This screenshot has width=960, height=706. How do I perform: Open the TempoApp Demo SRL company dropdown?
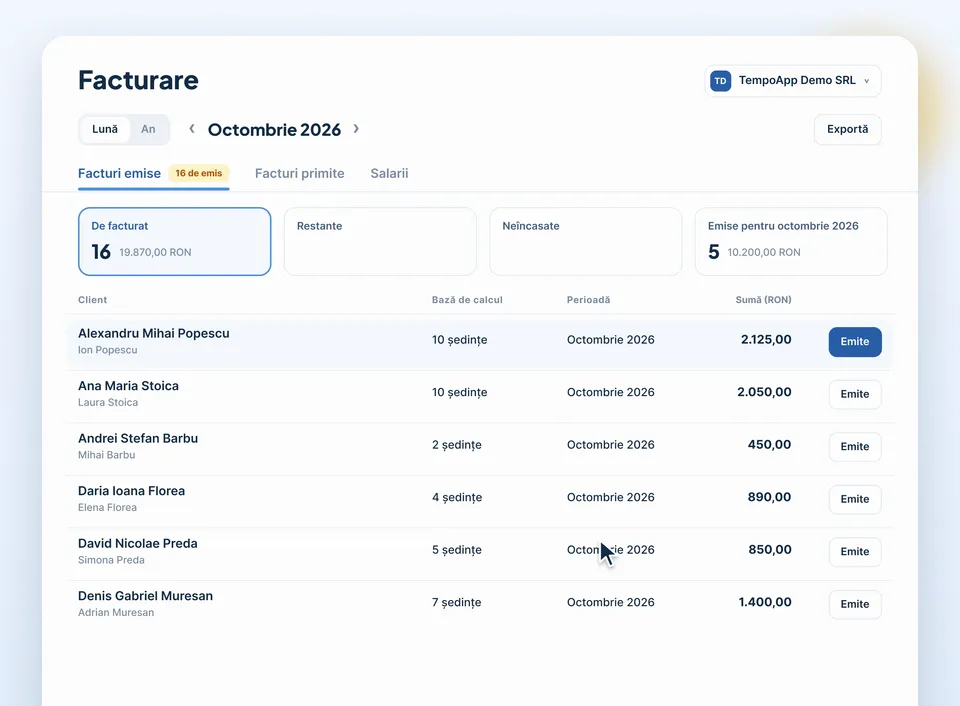tap(793, 81)
